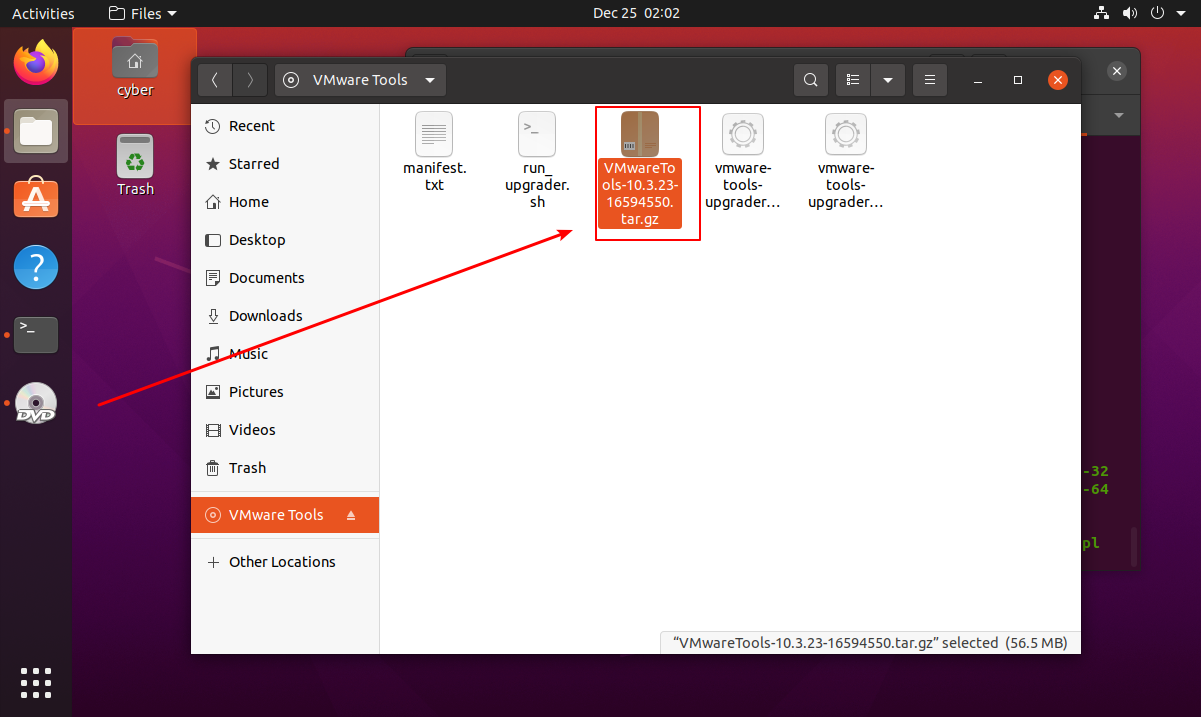Select the cyber home folder on desktop
The image size is (1201, 717).
tap(135, 68)
